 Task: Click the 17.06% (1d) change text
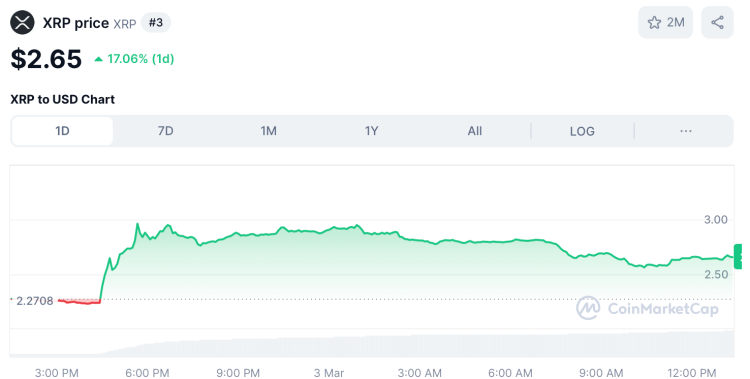141,59
